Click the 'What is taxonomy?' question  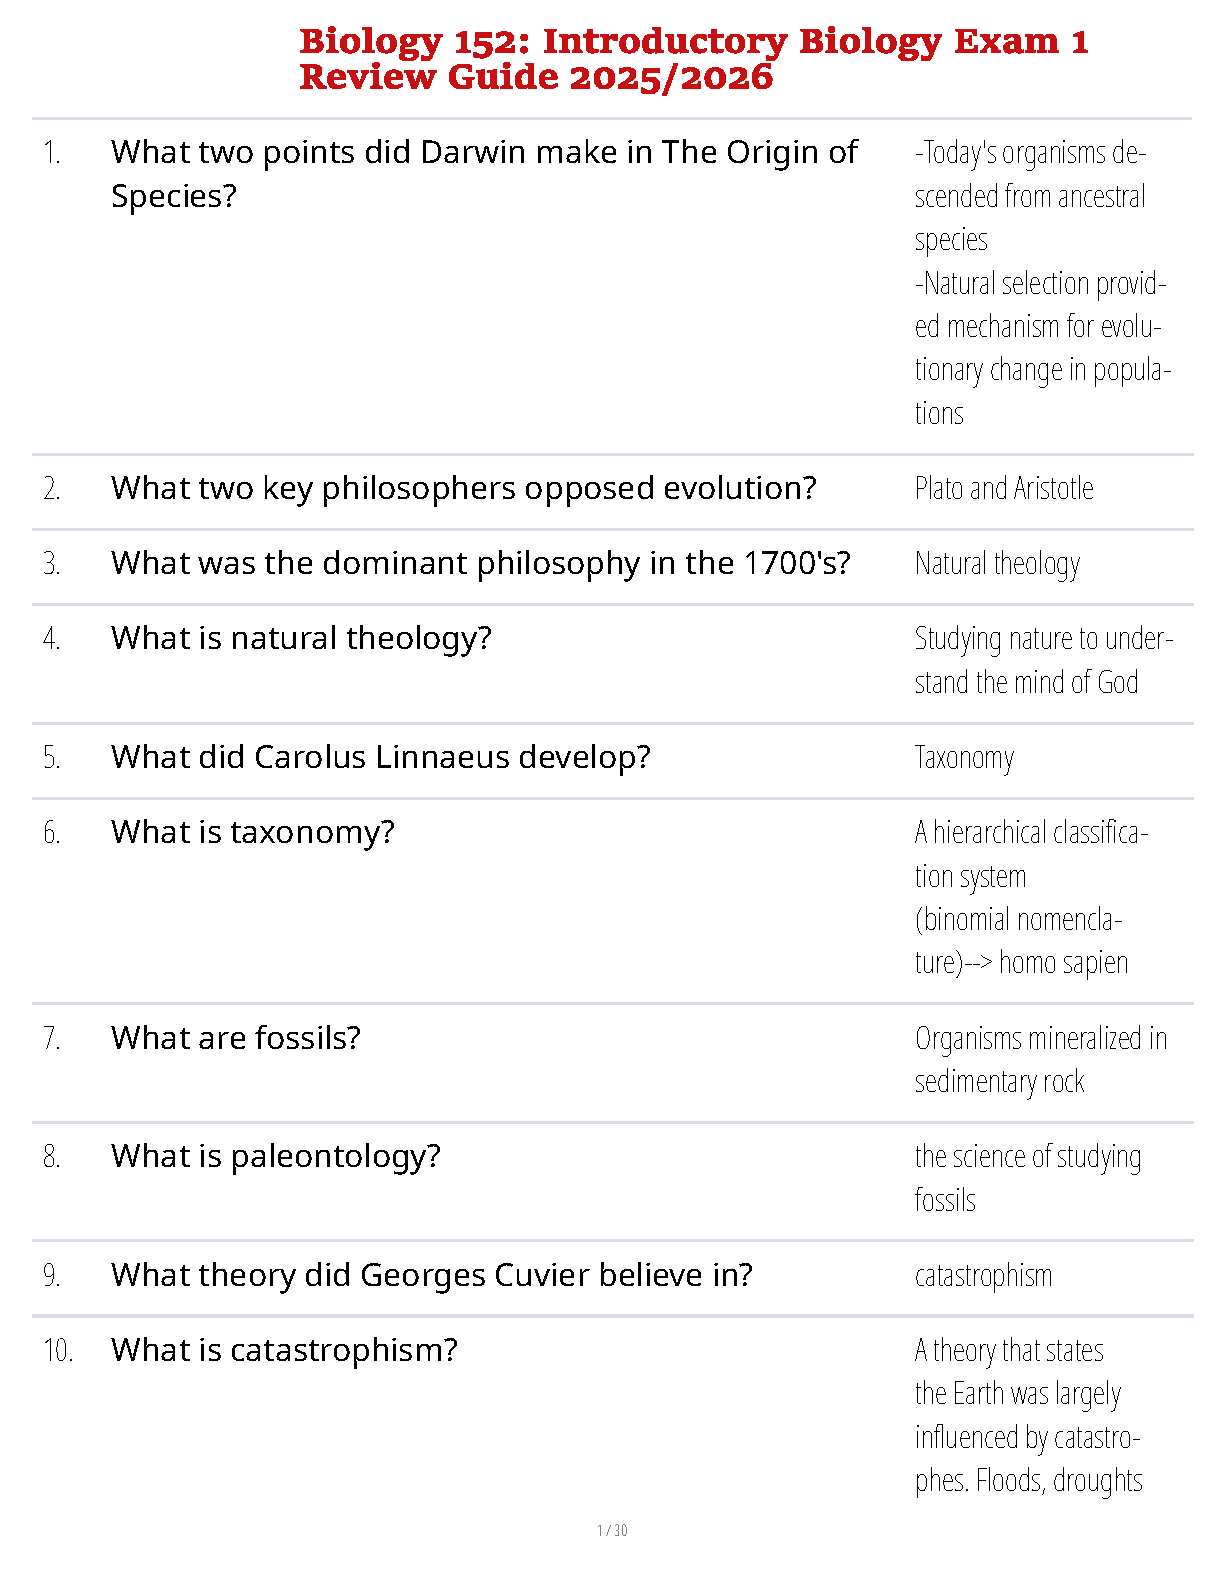click(x=253, y=832)
